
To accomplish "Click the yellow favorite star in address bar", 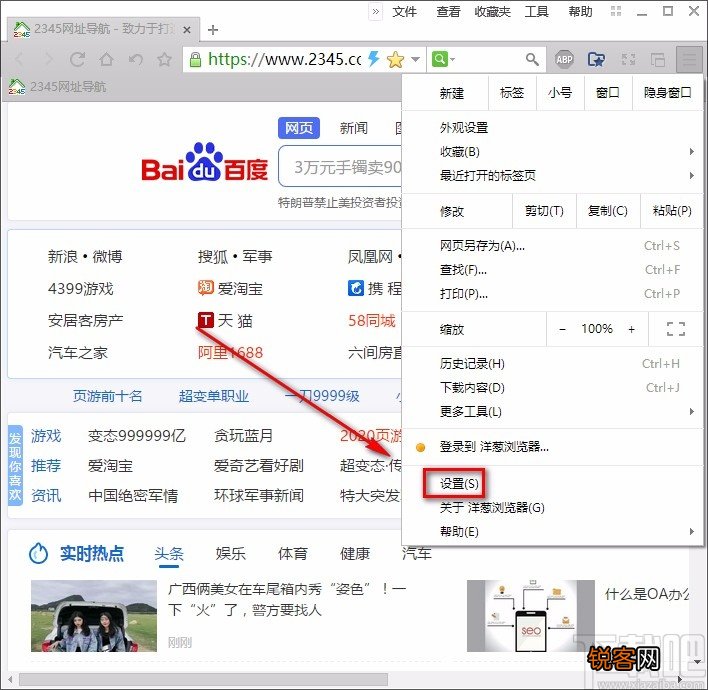I will tap(395, 59).
